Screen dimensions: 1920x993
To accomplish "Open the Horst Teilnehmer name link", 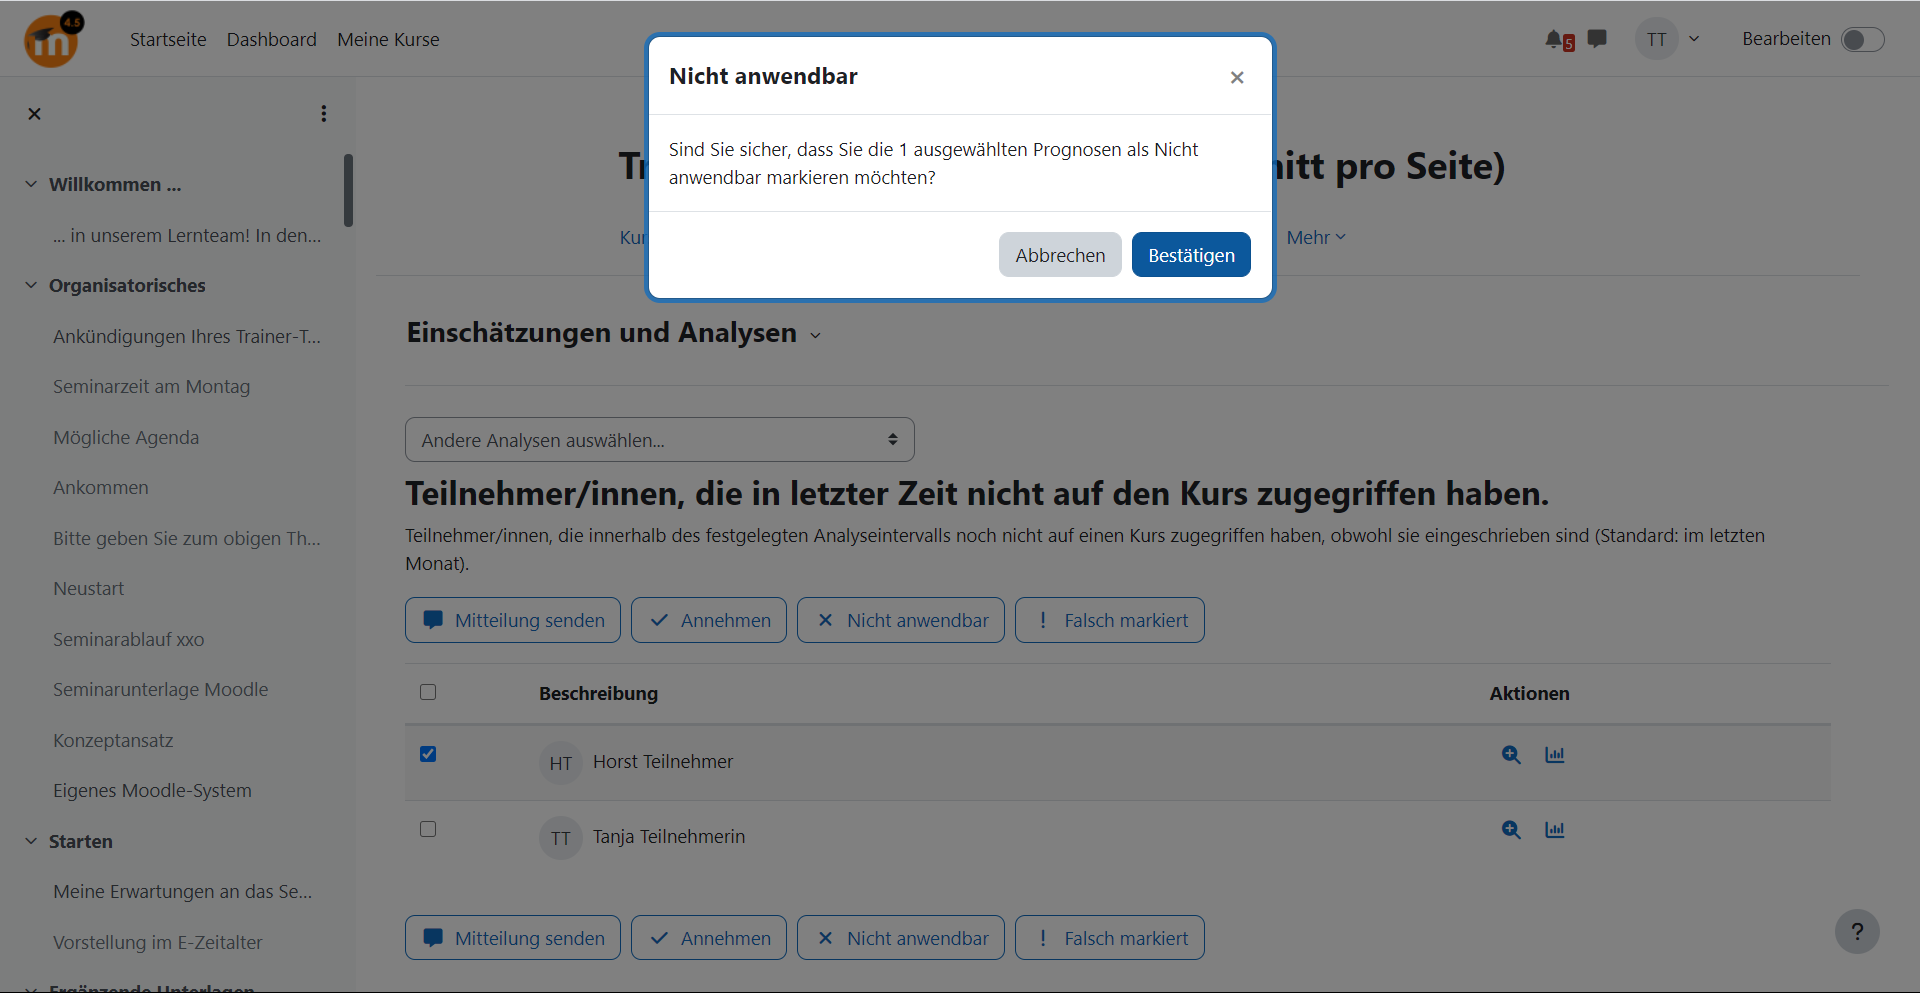I will point(663,762).
